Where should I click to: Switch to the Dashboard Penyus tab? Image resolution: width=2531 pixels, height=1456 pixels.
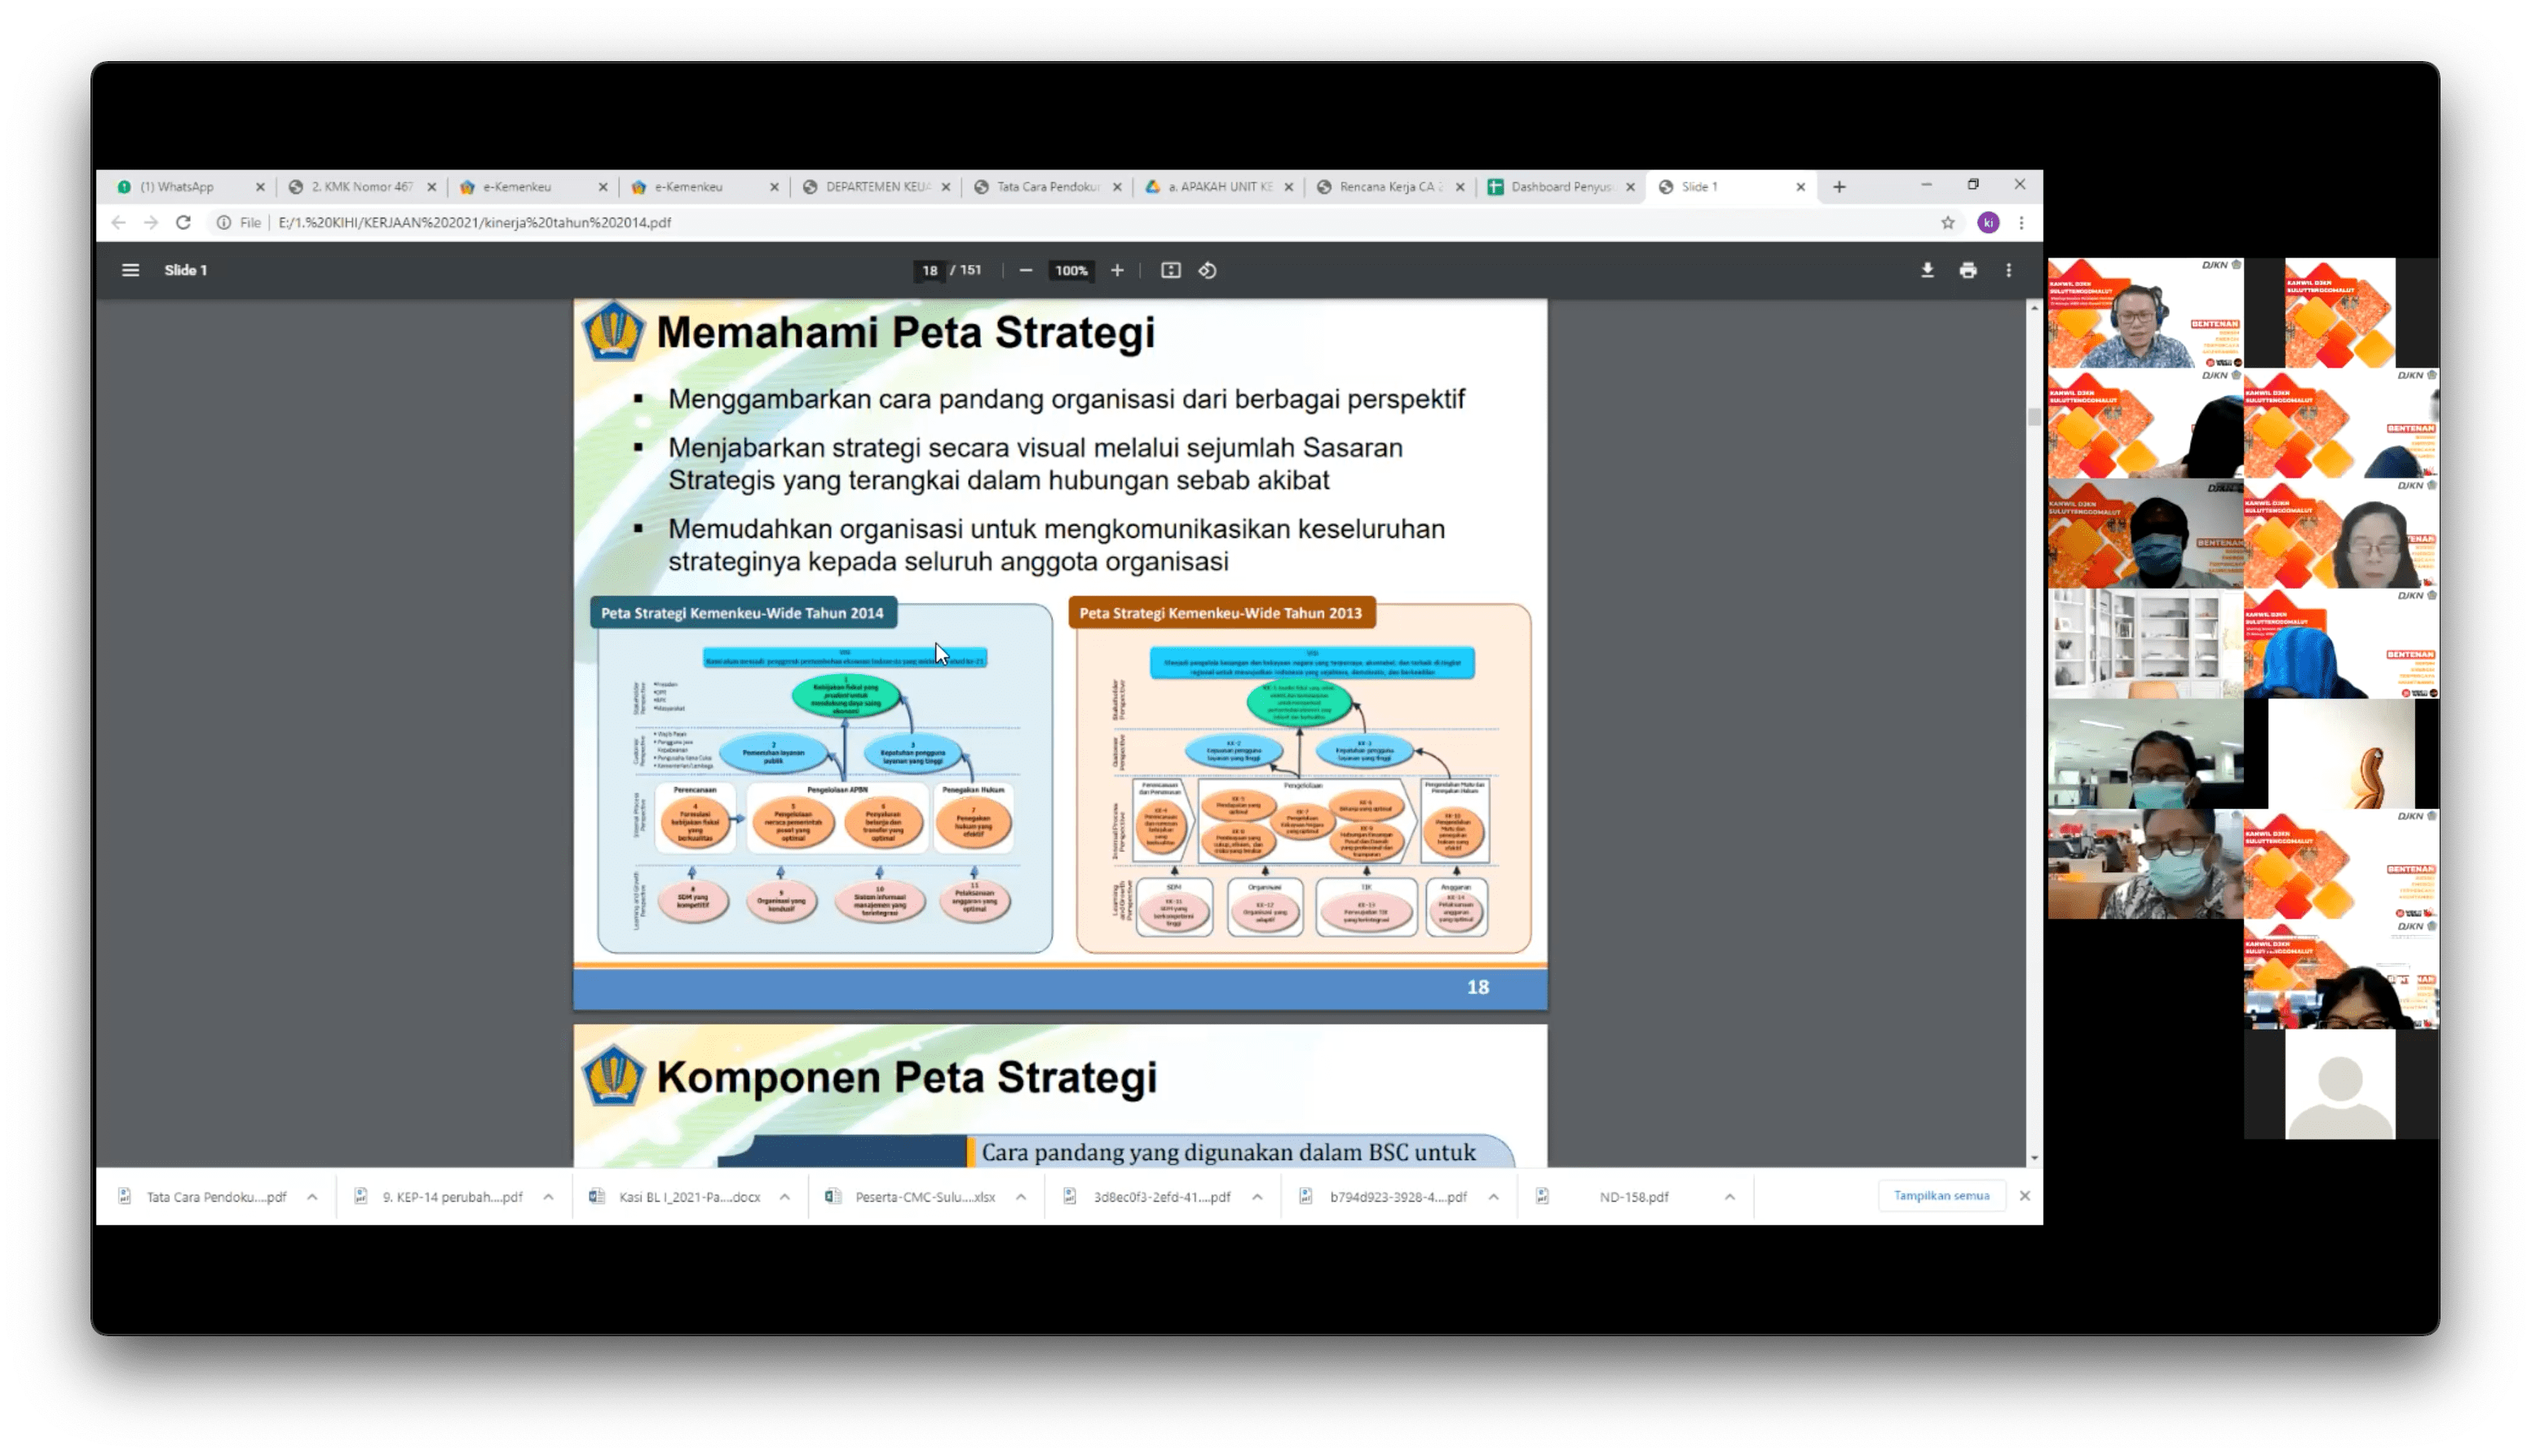click(x=1558, y=187)
